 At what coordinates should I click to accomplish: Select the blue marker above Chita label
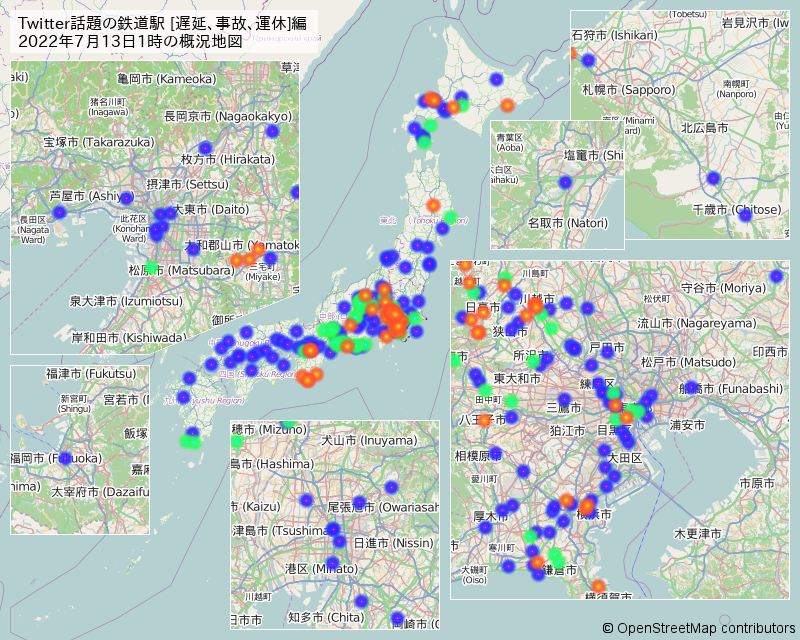click(x=361, y=601)
